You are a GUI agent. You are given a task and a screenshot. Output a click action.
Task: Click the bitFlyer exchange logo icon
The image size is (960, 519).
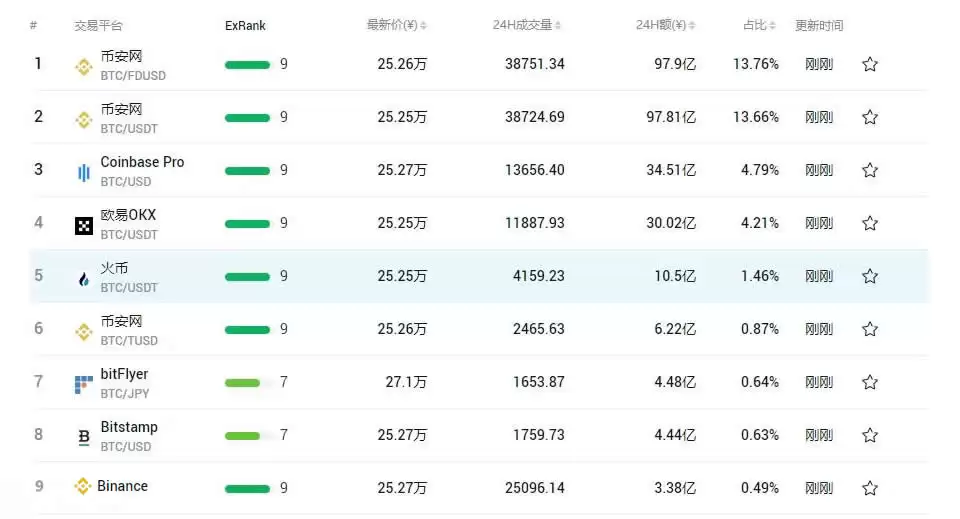click(x=84, y=384)
